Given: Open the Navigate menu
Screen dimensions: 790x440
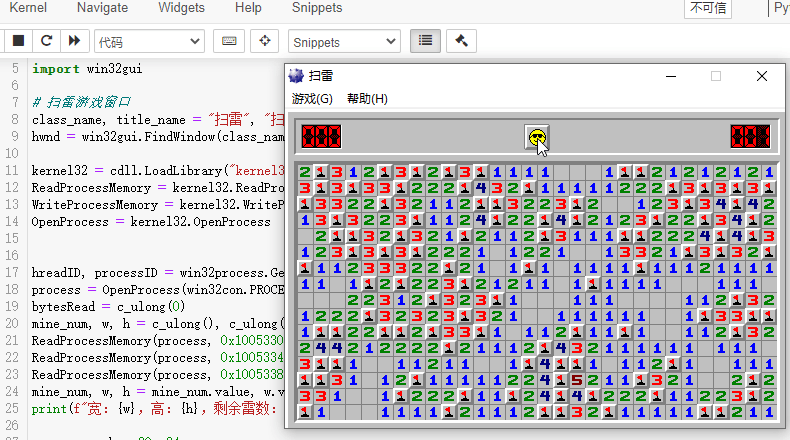Looking at the screenshot, I should coord(102,8).
